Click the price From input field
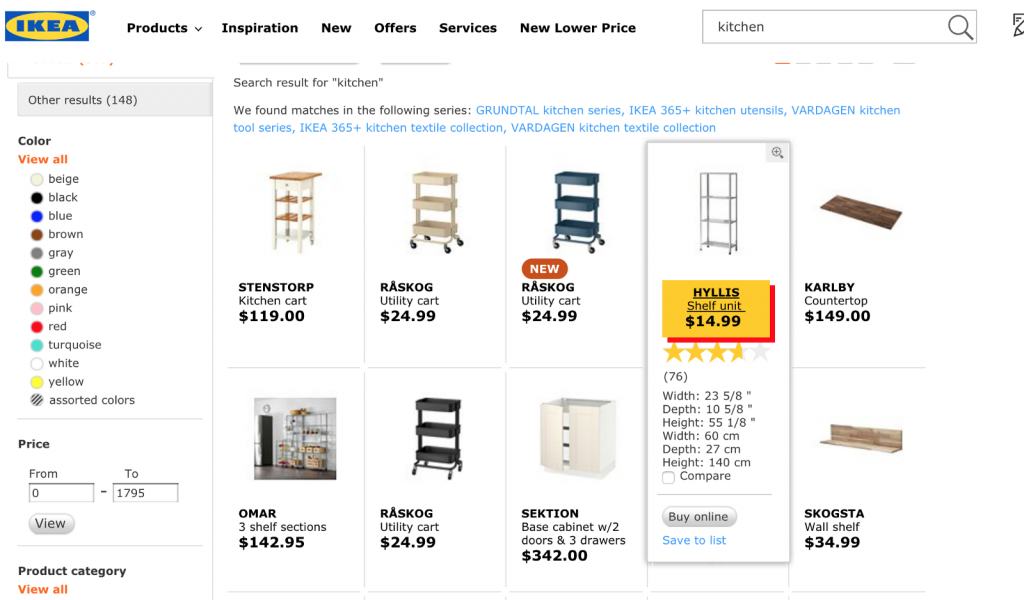 [x=61, y=493]
